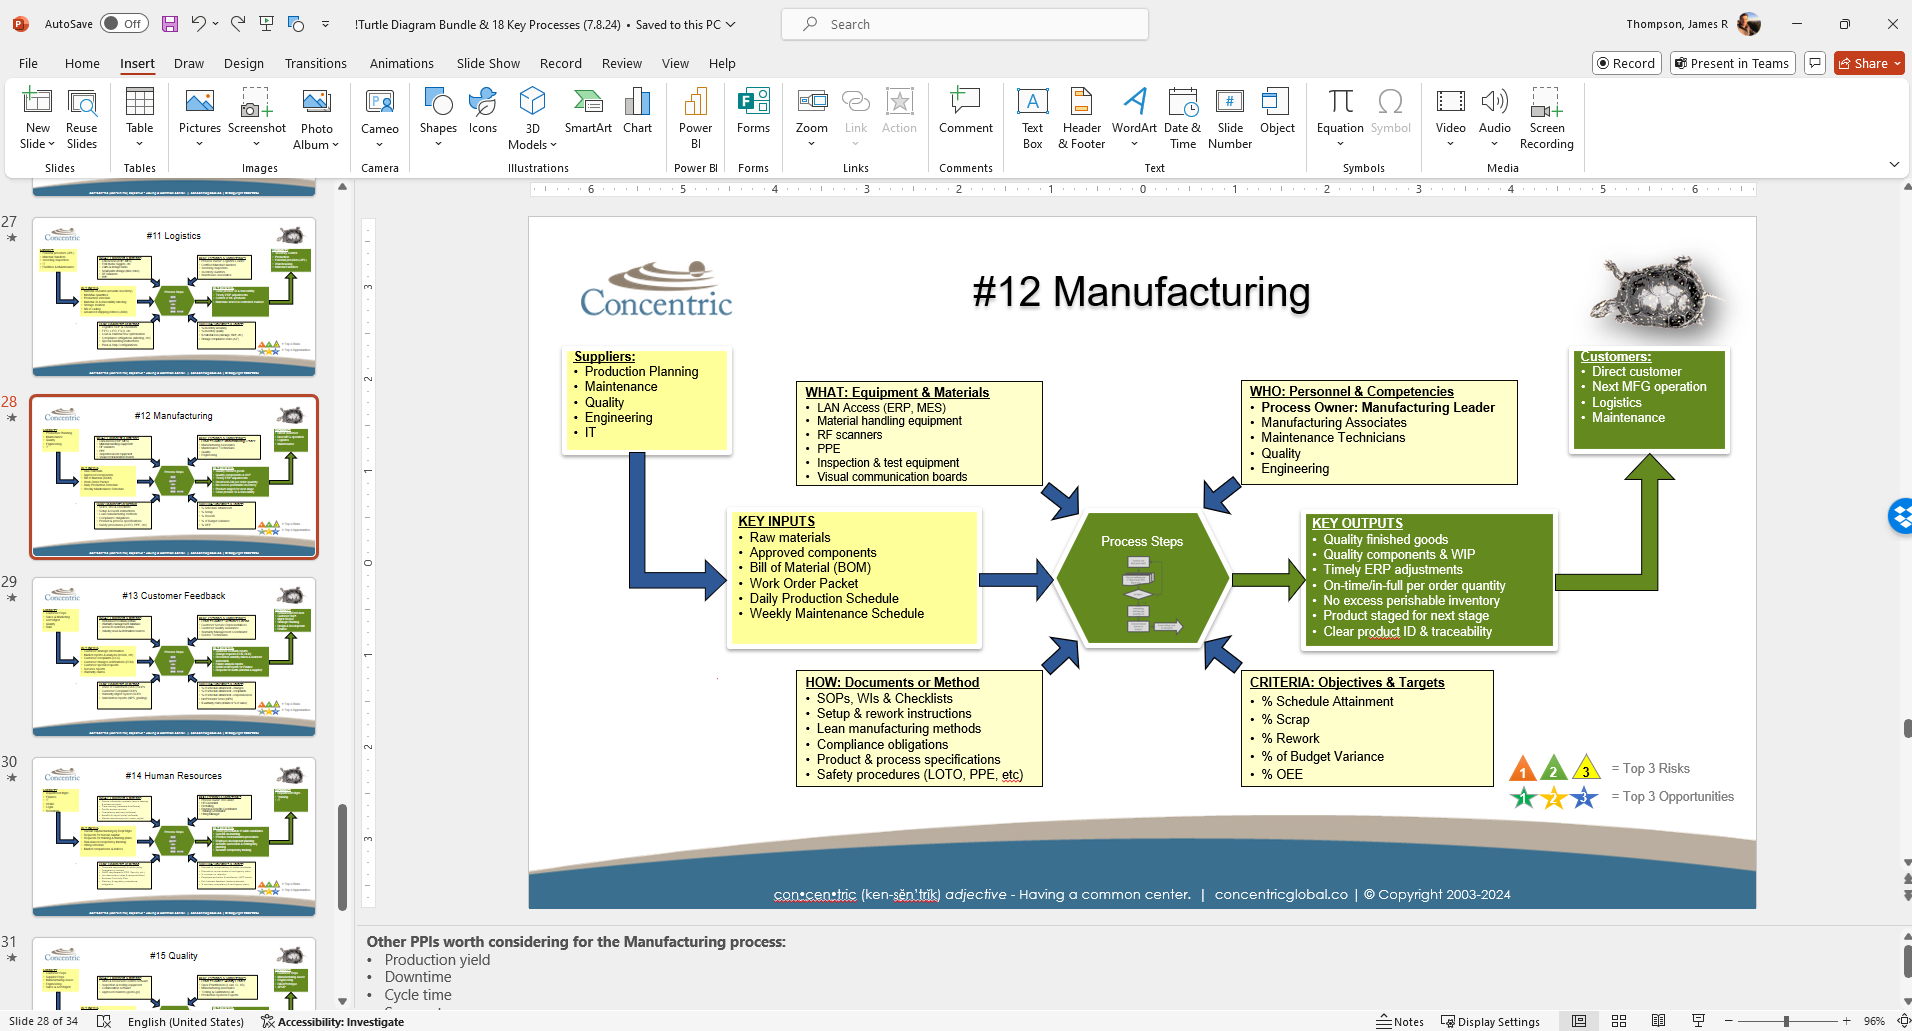Screen dimensions: 1912x1031
Task: Click the Date & Time icon
Action: (1183, 118)
